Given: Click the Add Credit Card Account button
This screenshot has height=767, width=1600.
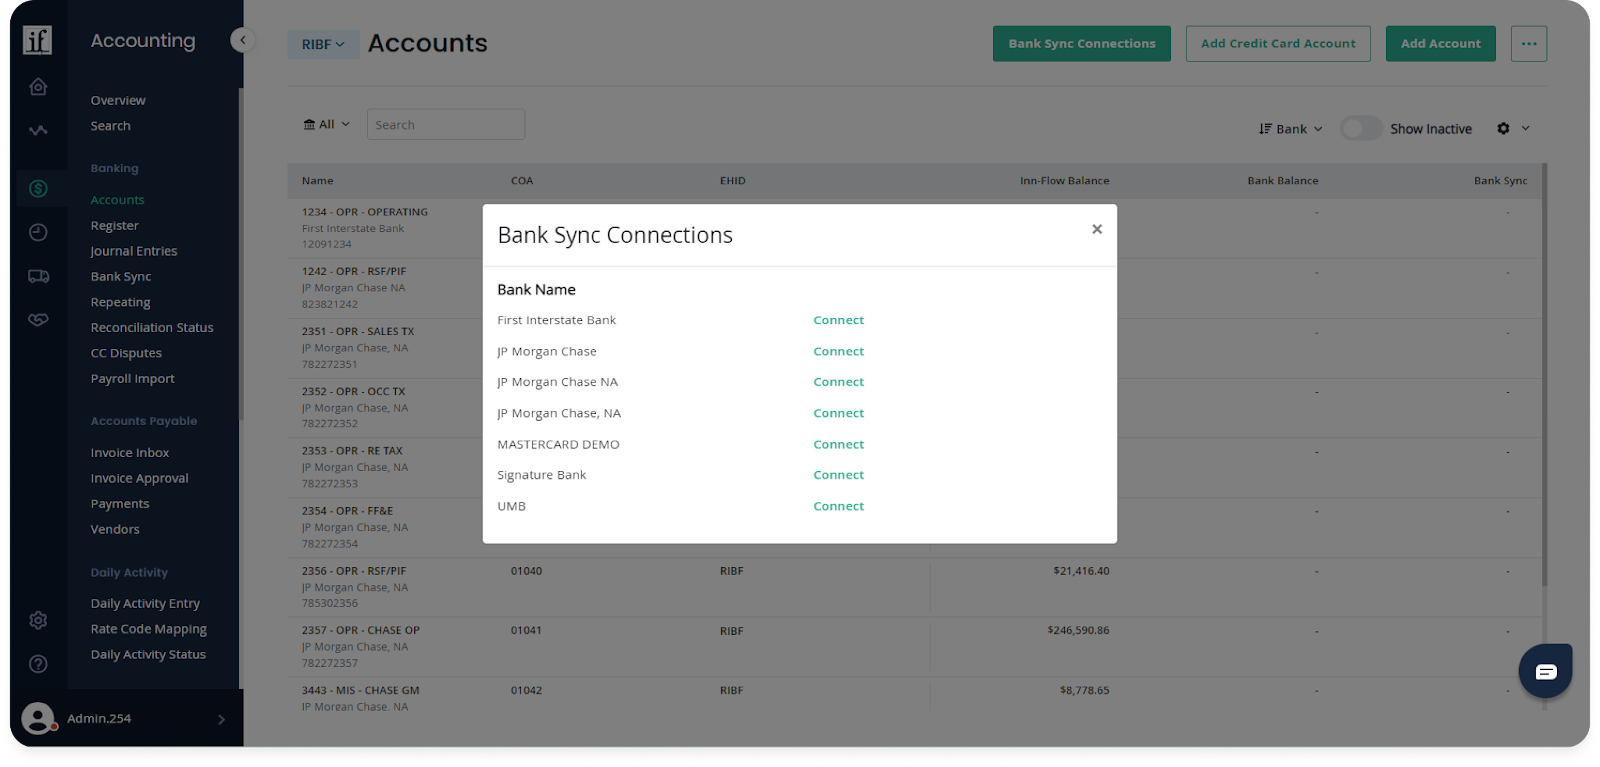Looking at the screenshot, I should 1277,44.
